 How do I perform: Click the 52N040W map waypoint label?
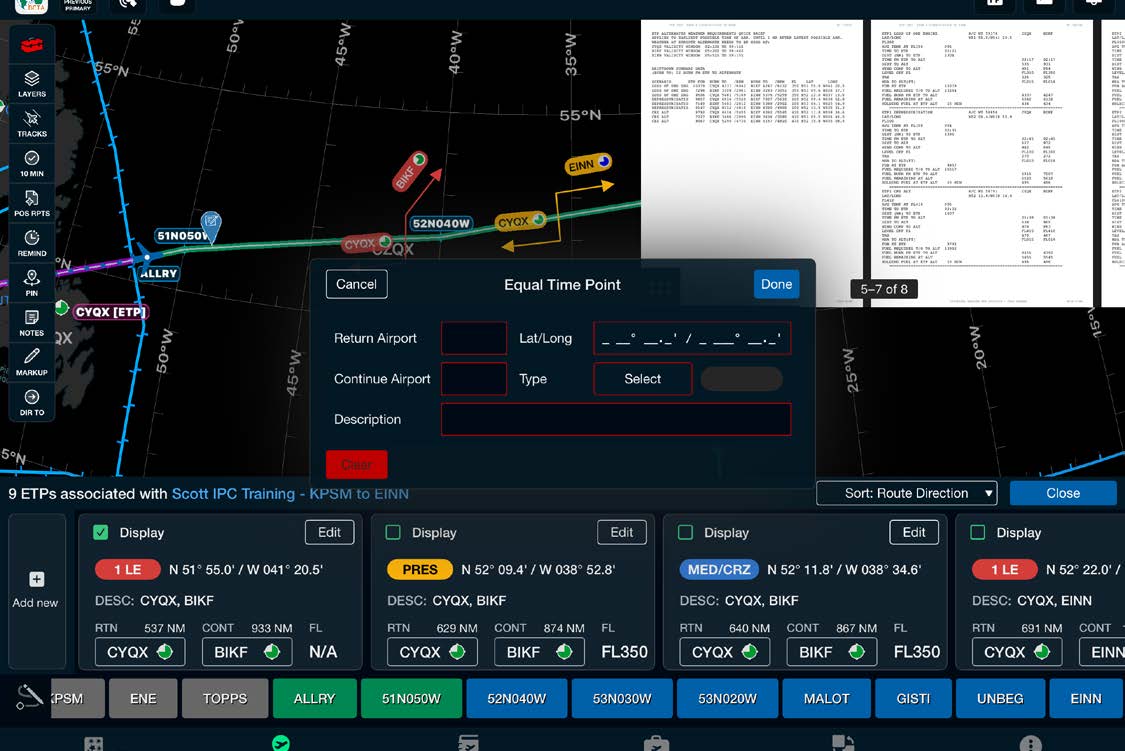tap(441, 223)
